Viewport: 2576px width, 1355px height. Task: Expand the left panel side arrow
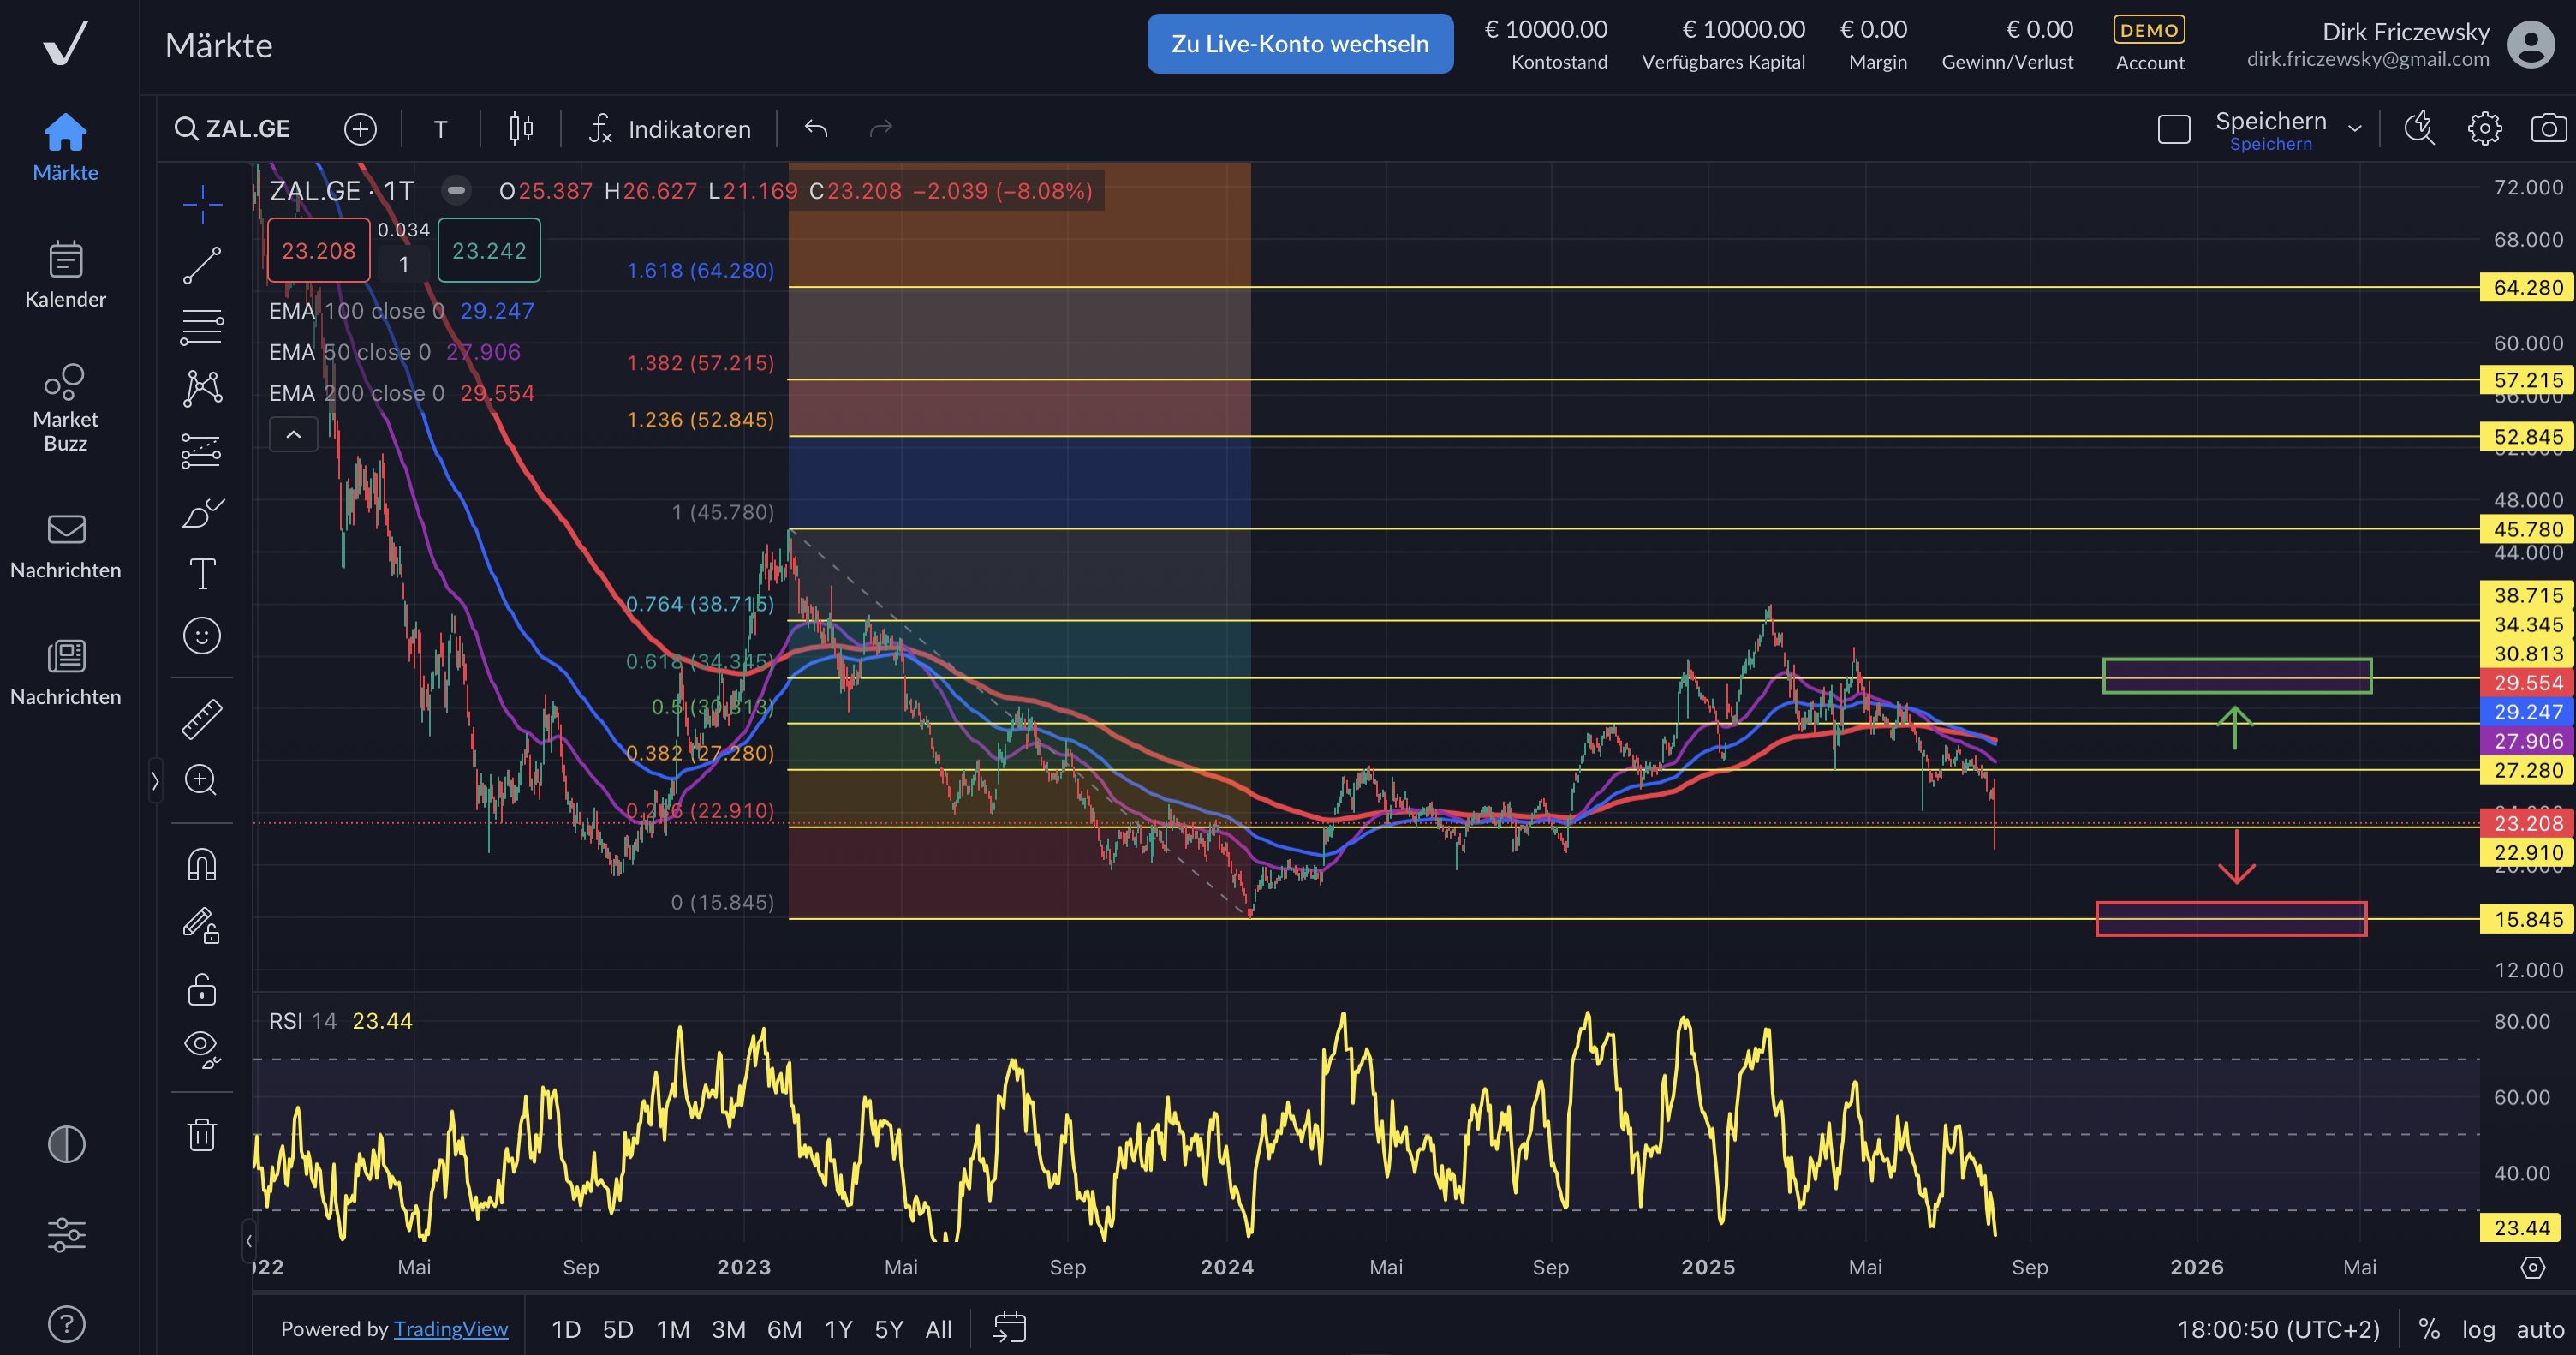click(x=155, y=782)
